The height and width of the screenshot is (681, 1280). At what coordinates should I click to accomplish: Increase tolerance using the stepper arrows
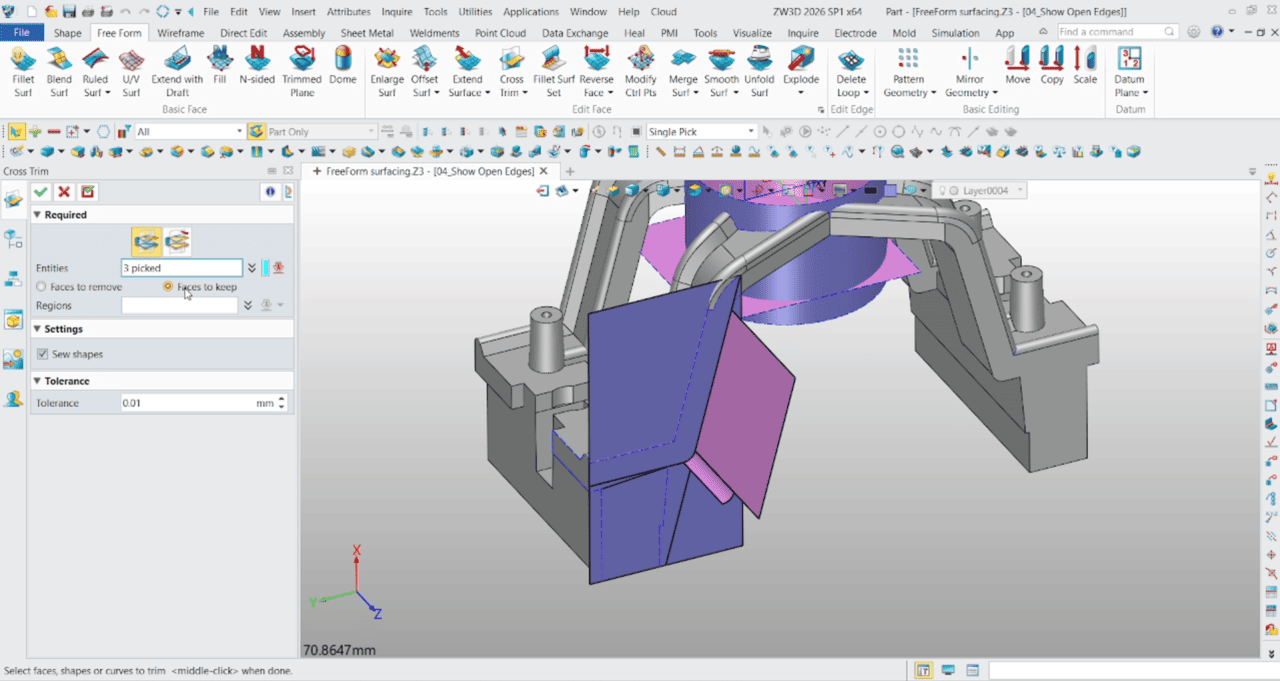[279, 398]
